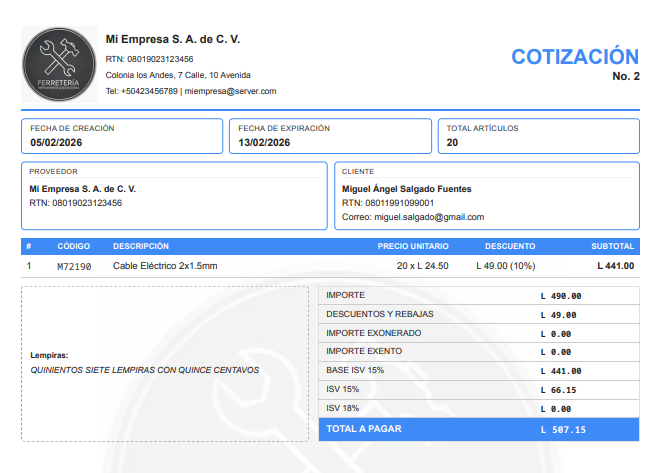Click the BASE ISV 15% value L 441.00
This screenshot has width=669, height=473.
point(561,371)
